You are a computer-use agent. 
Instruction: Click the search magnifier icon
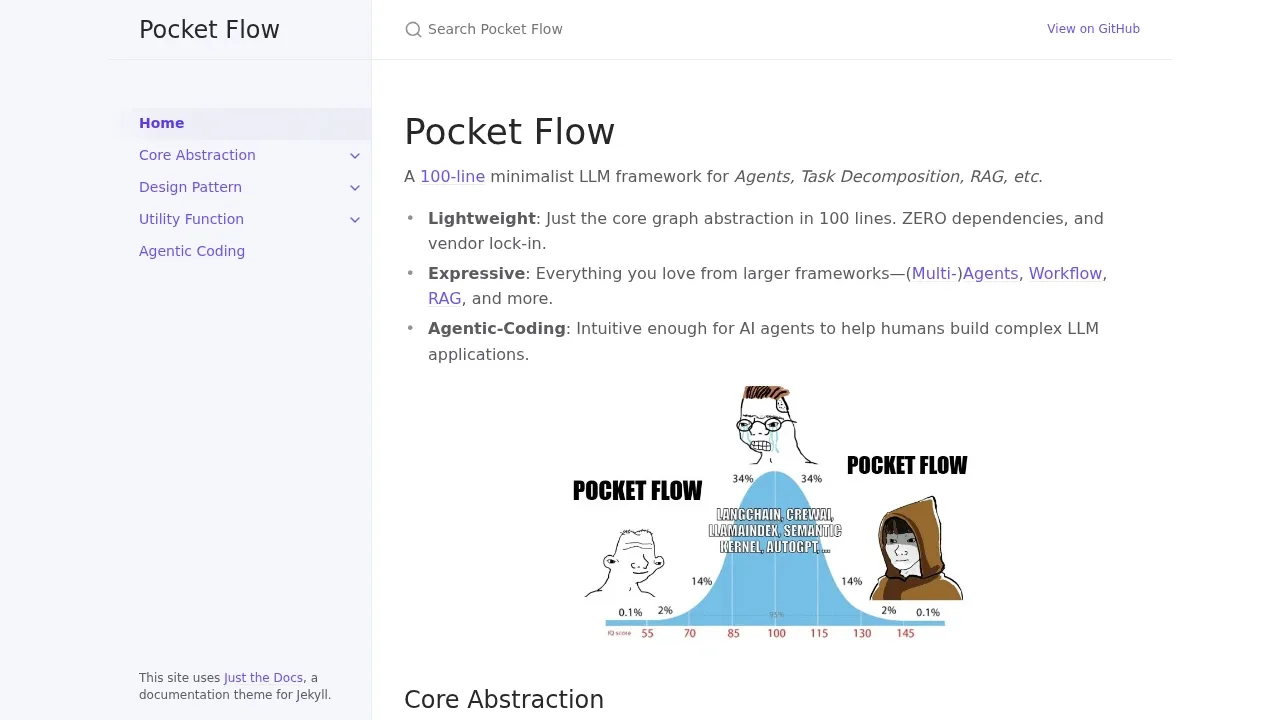coord(413,30)
